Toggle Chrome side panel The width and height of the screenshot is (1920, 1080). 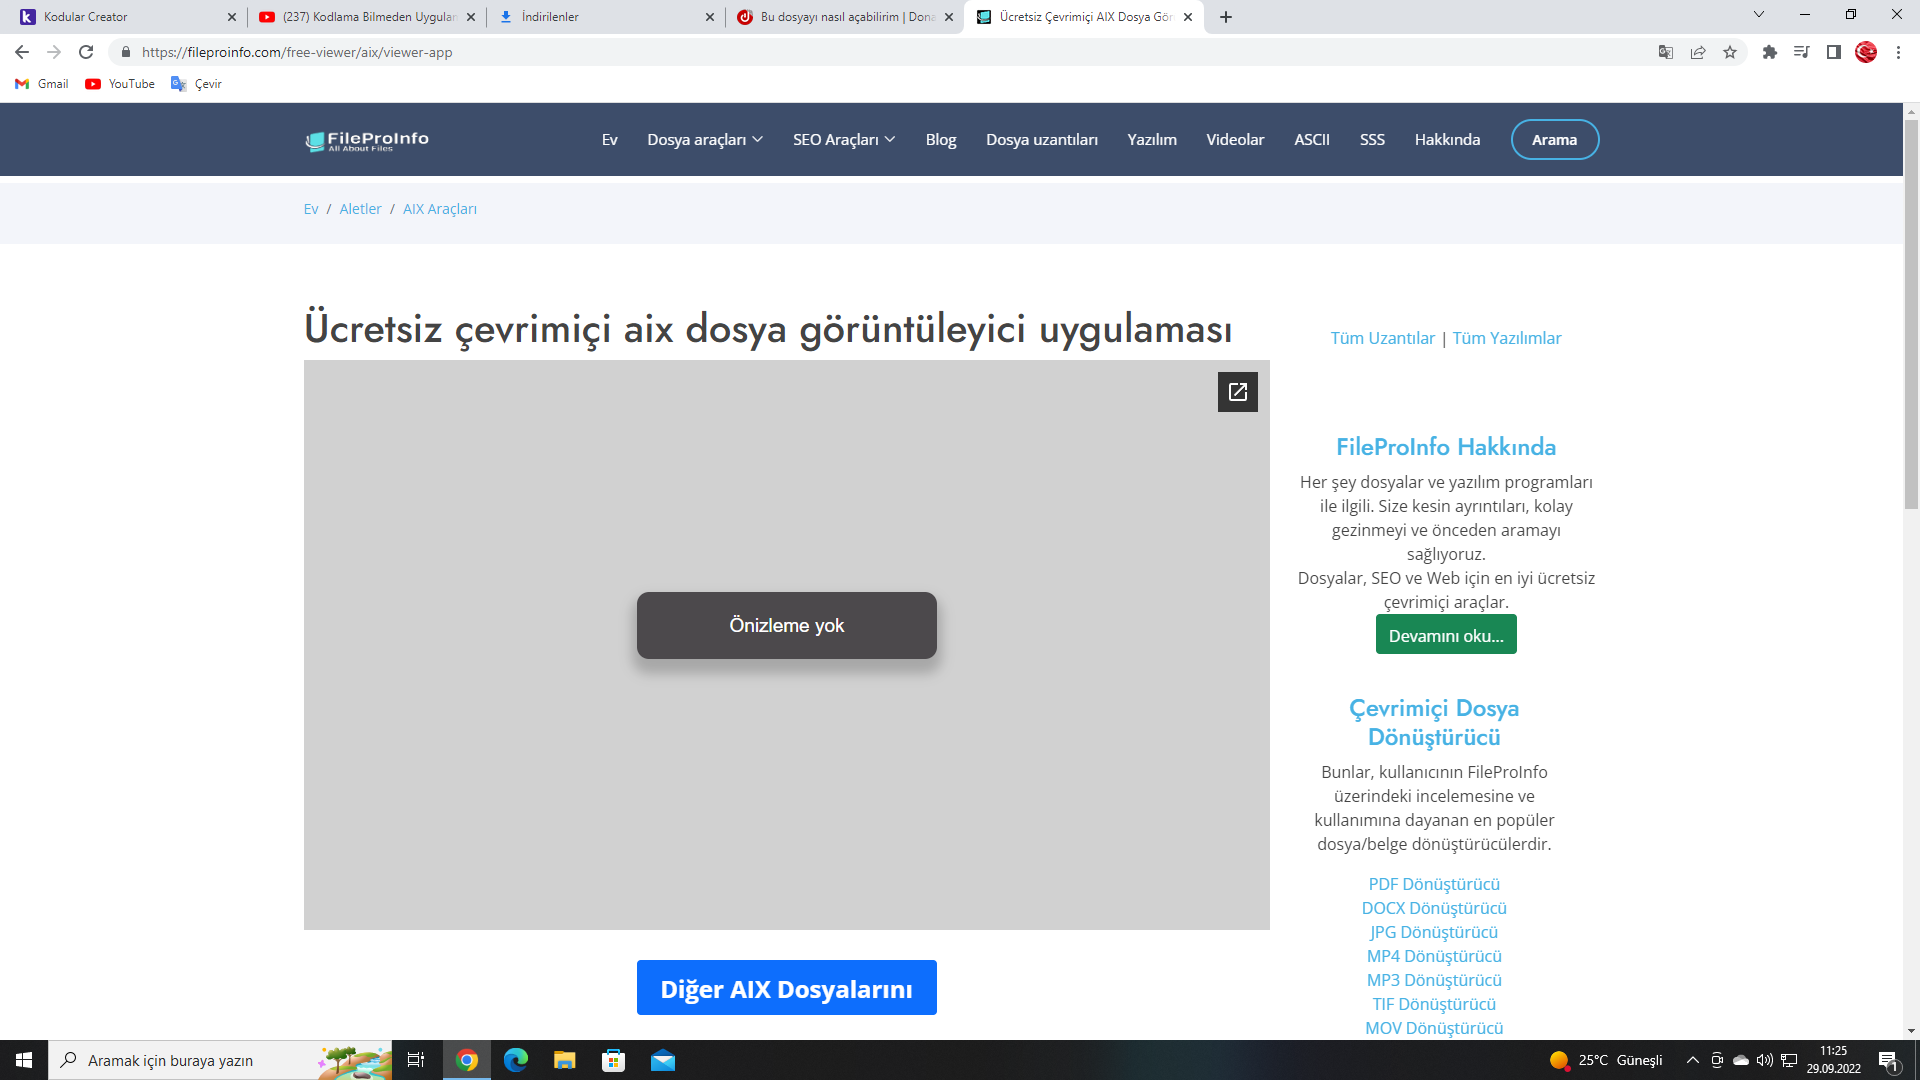1833,52
